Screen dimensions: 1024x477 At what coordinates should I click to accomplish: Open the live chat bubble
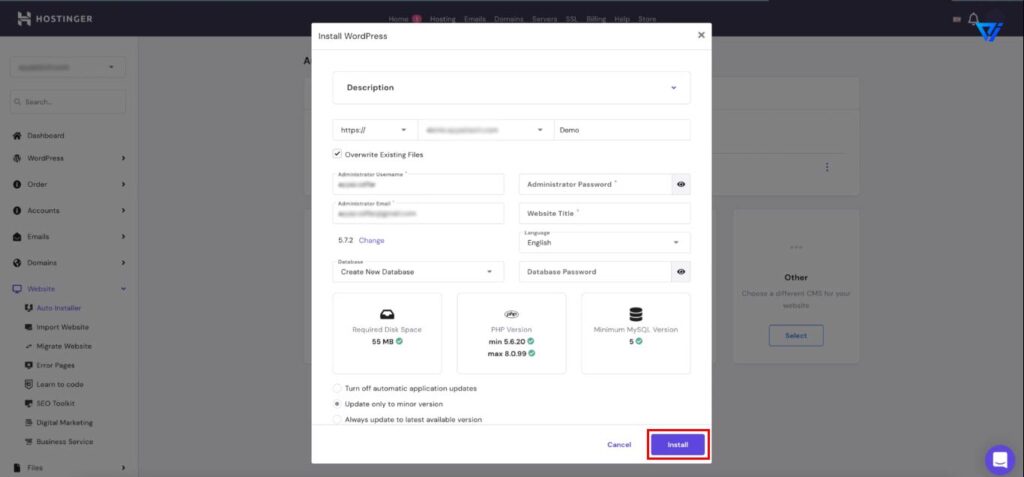click(x=1000, y=460)
